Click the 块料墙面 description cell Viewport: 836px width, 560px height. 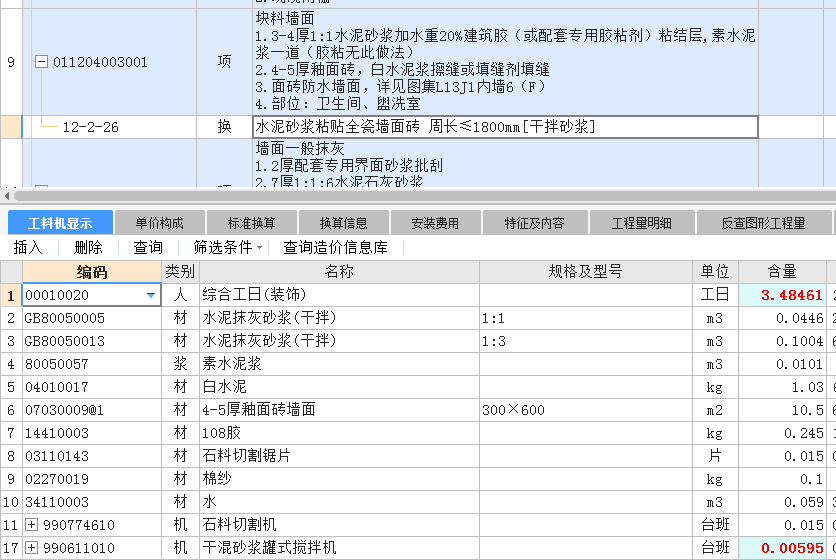tap(505, 62)
